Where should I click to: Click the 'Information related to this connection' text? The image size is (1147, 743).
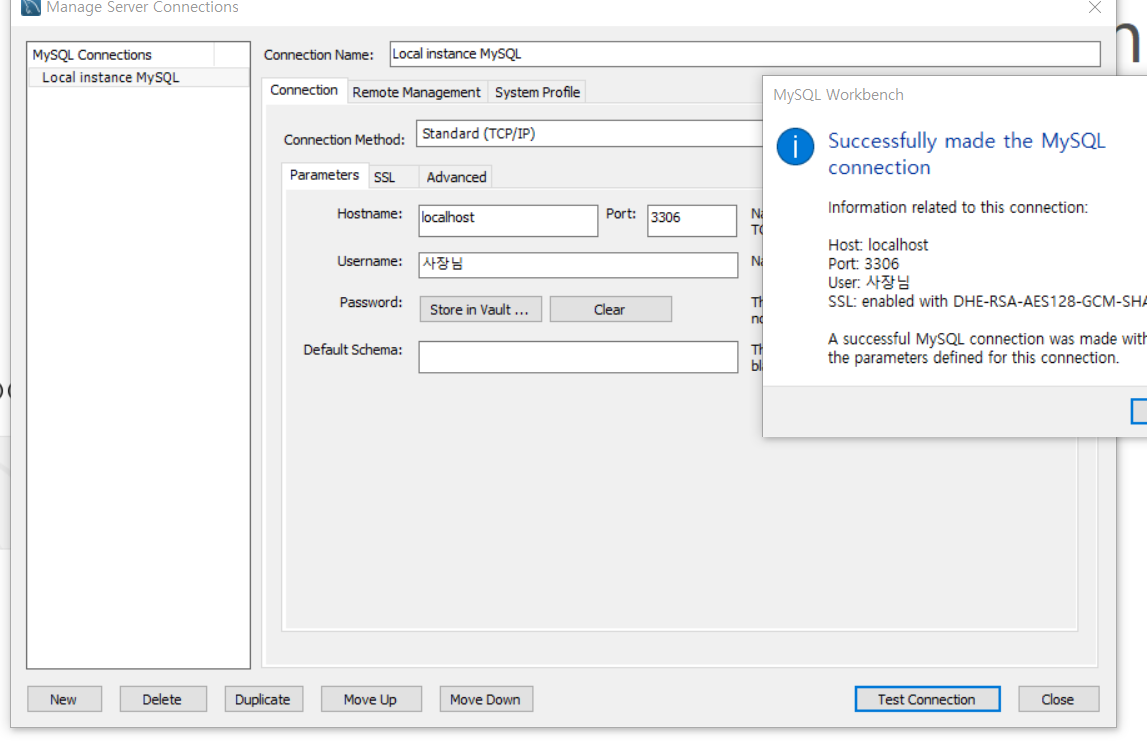[958, 208]
